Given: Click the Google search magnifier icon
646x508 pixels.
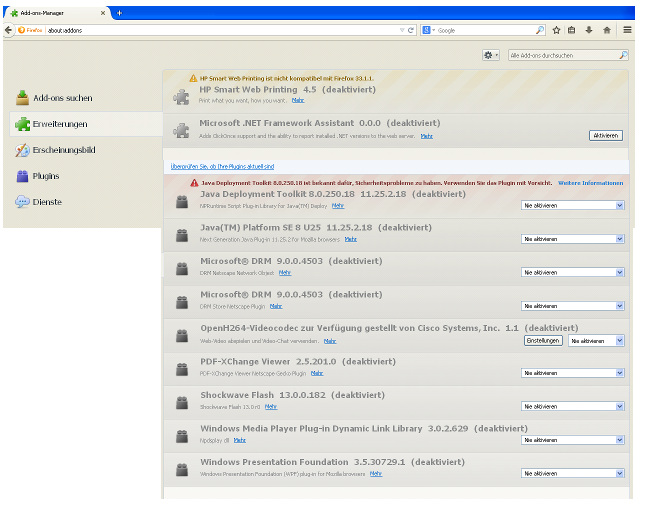Looking at the screenshot, I should 540,30.
